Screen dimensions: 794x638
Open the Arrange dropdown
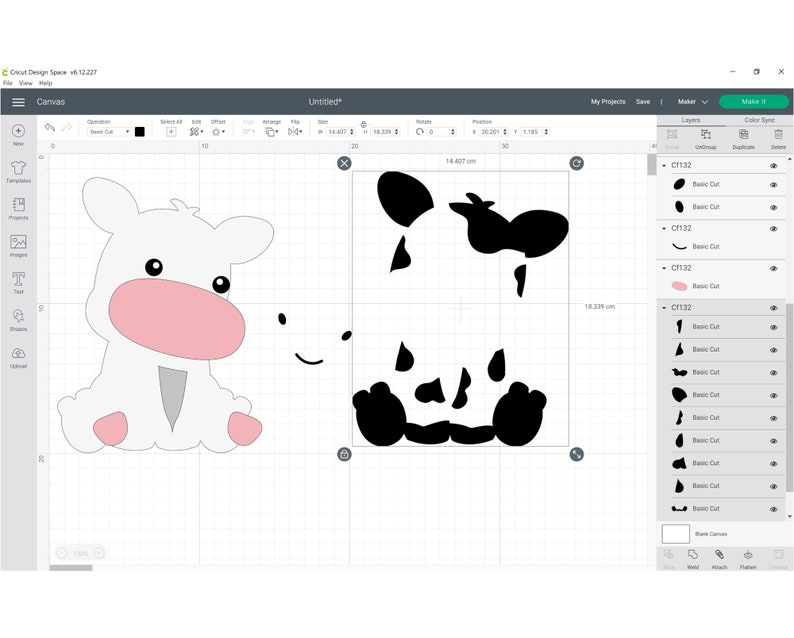tap(271, 132)
